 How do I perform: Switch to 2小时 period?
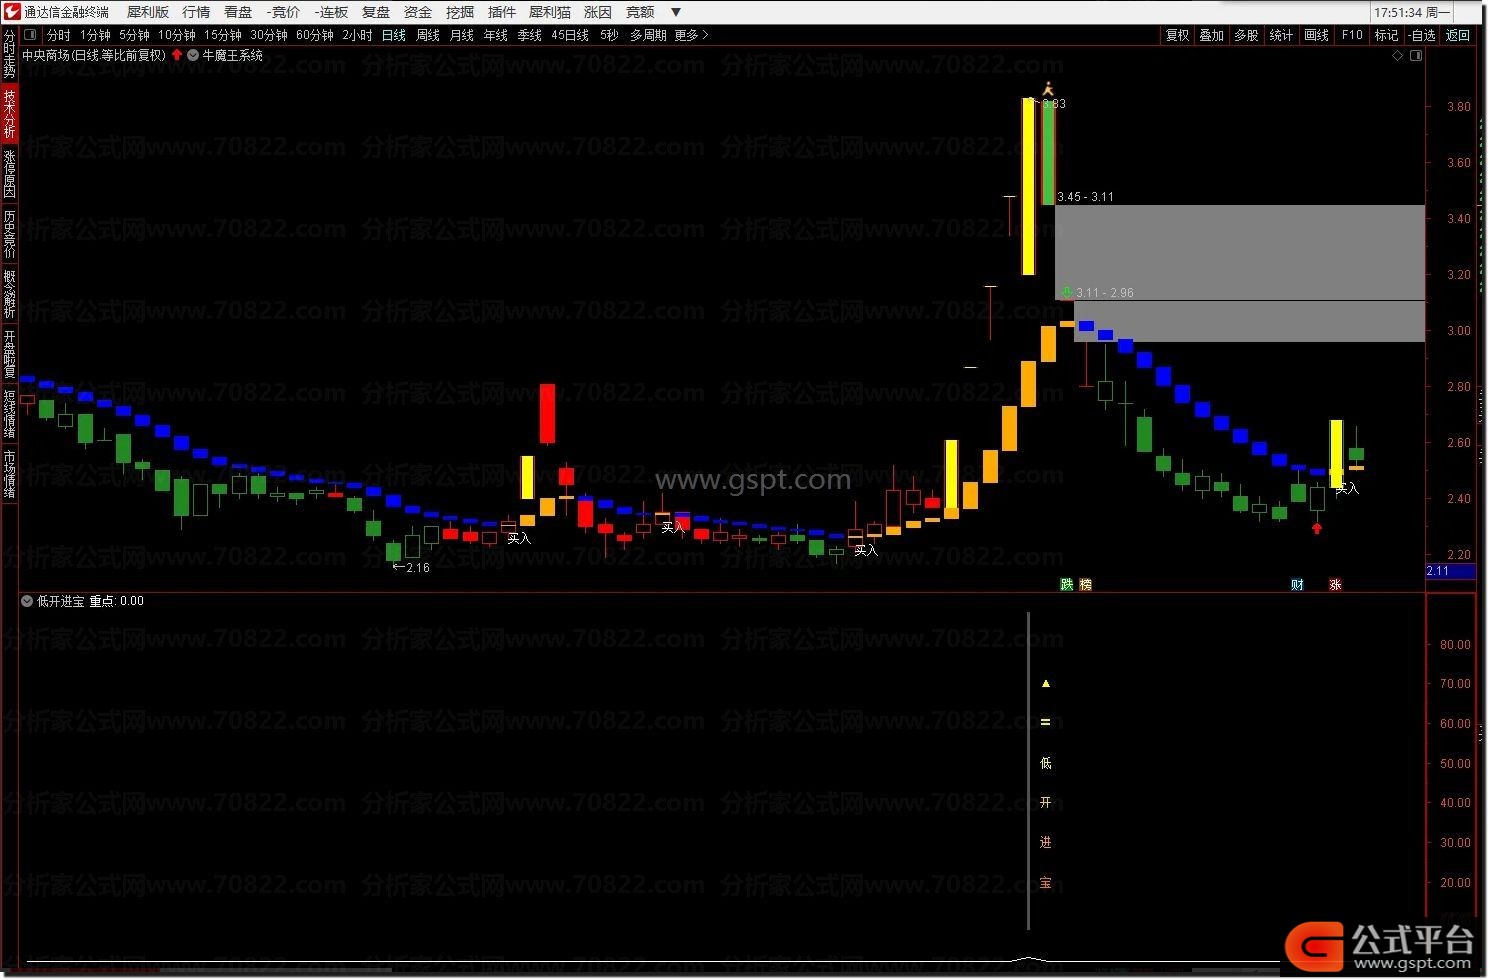(x=357, y=35)
